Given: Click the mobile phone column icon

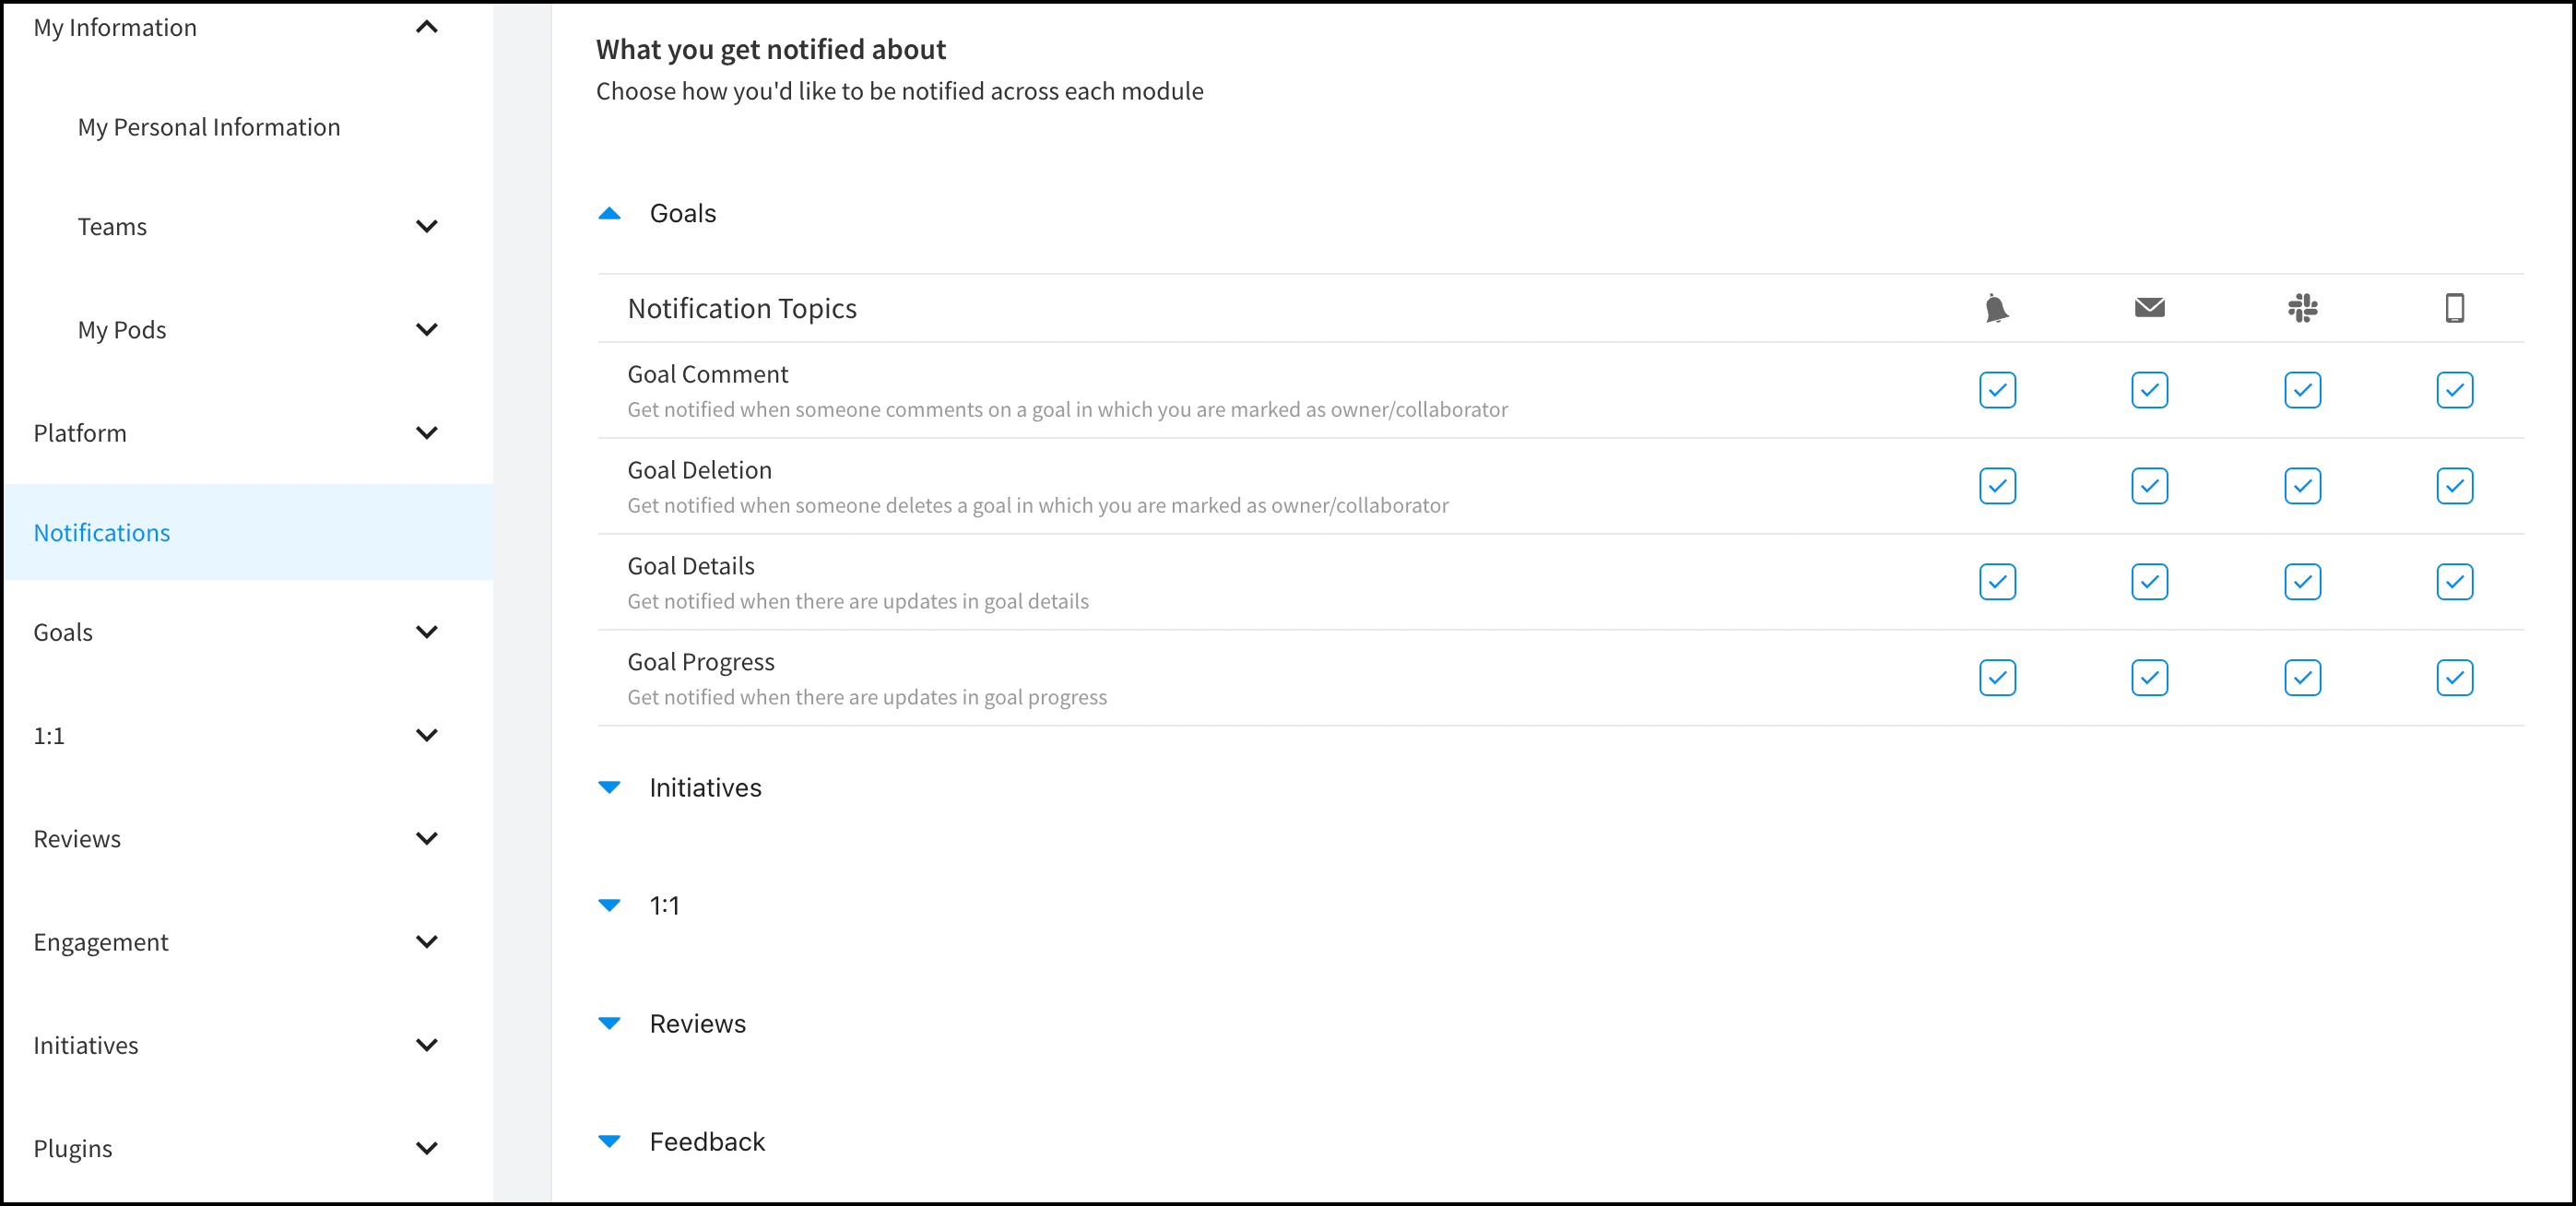Looking at the screenshot, I should (2454, 308).
